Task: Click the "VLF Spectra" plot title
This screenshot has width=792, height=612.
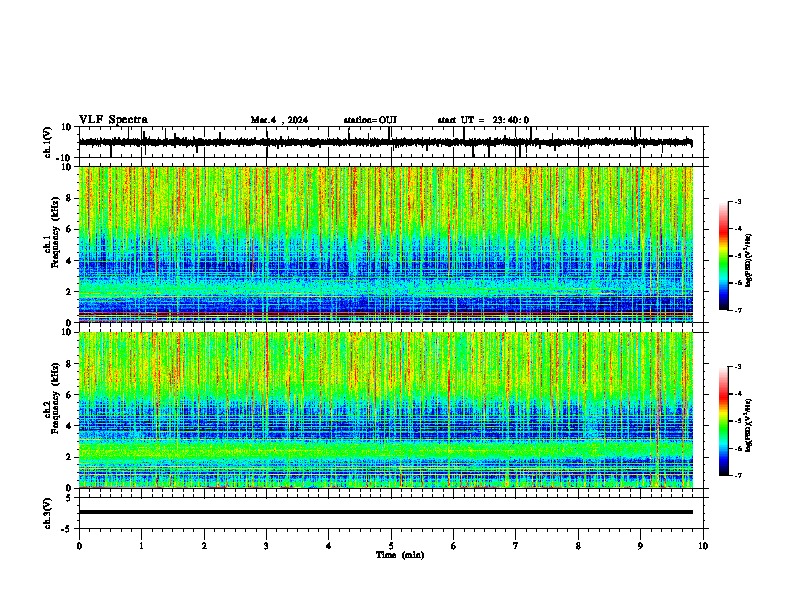Action: point(113,120)
